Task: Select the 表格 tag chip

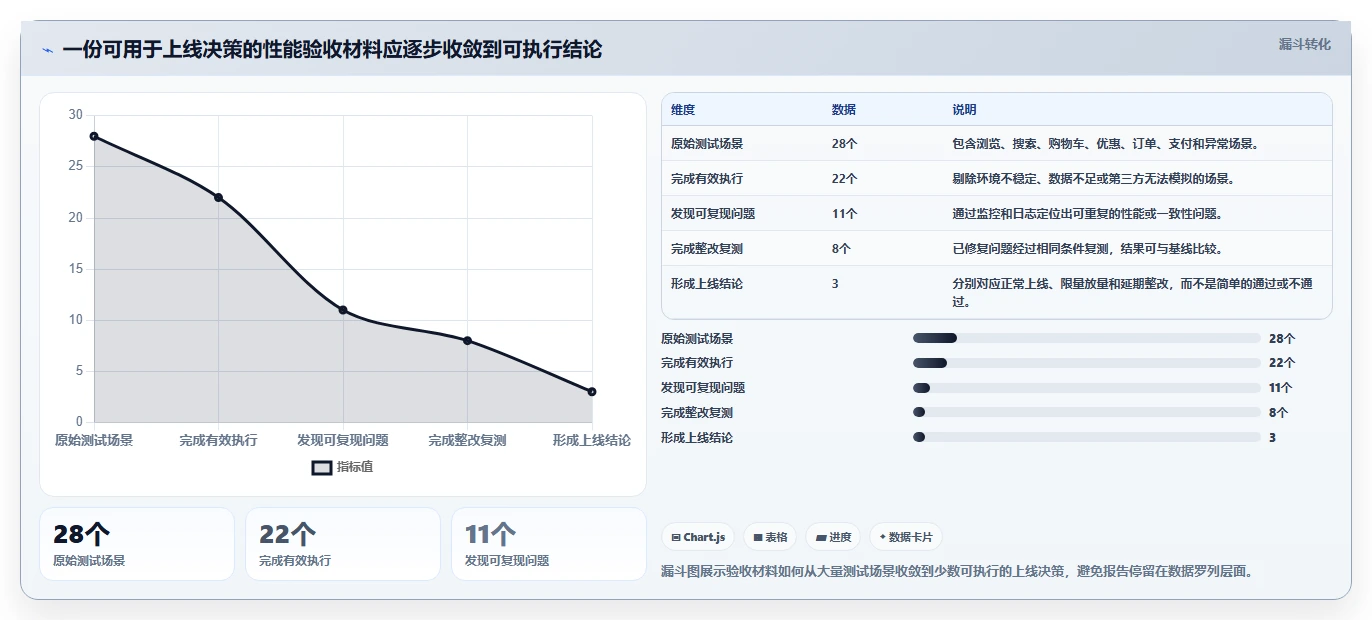Action: tap(771, 537)
